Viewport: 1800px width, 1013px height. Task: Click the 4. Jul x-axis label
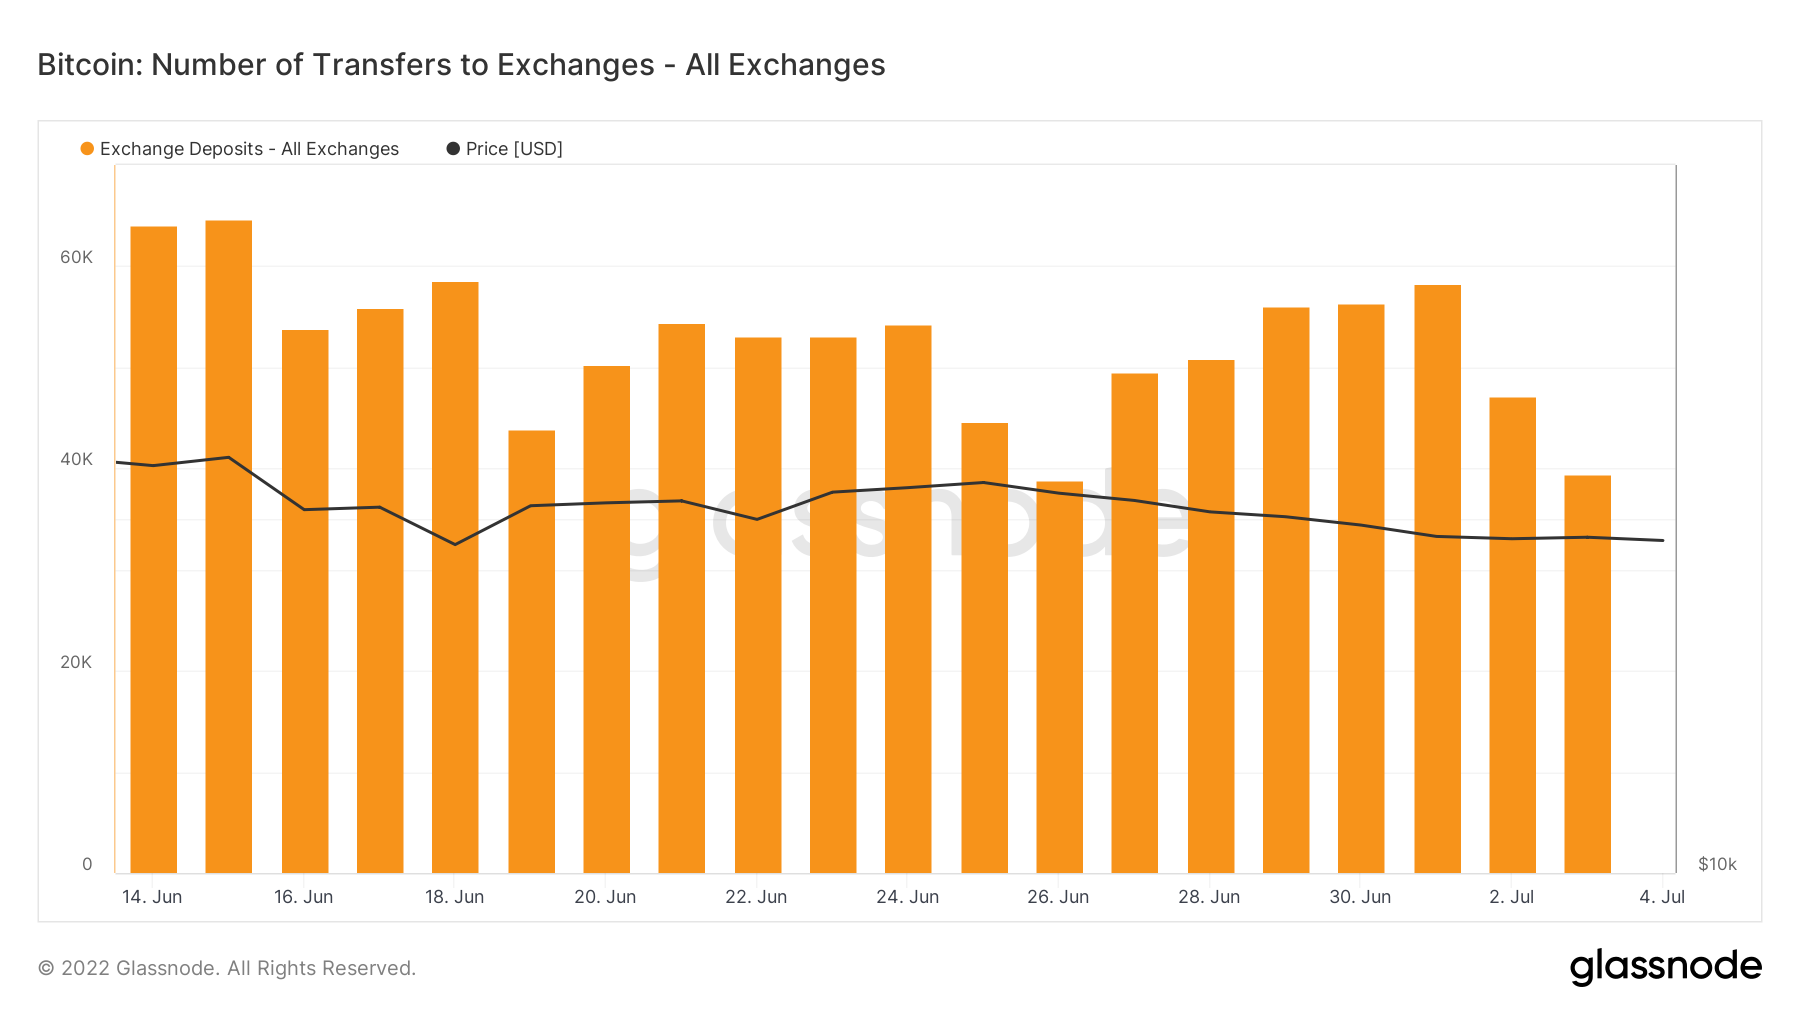pos(1662,897)
